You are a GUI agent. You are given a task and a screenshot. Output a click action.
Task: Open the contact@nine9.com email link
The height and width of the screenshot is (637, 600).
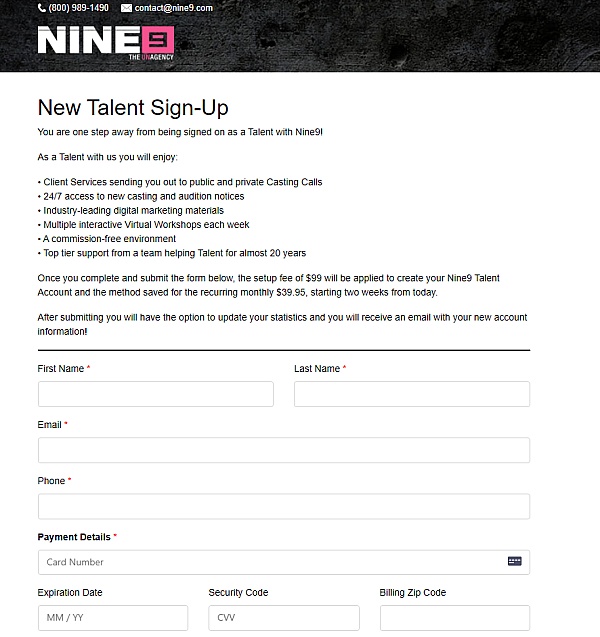pos(174,8)
